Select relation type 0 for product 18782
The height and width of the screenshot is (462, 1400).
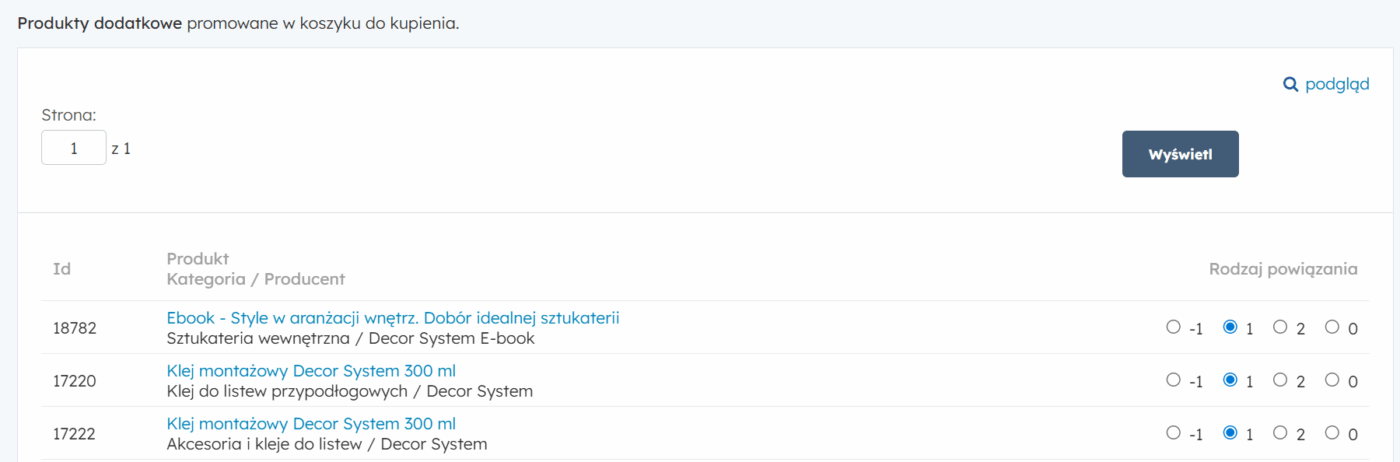[1332, 327]
